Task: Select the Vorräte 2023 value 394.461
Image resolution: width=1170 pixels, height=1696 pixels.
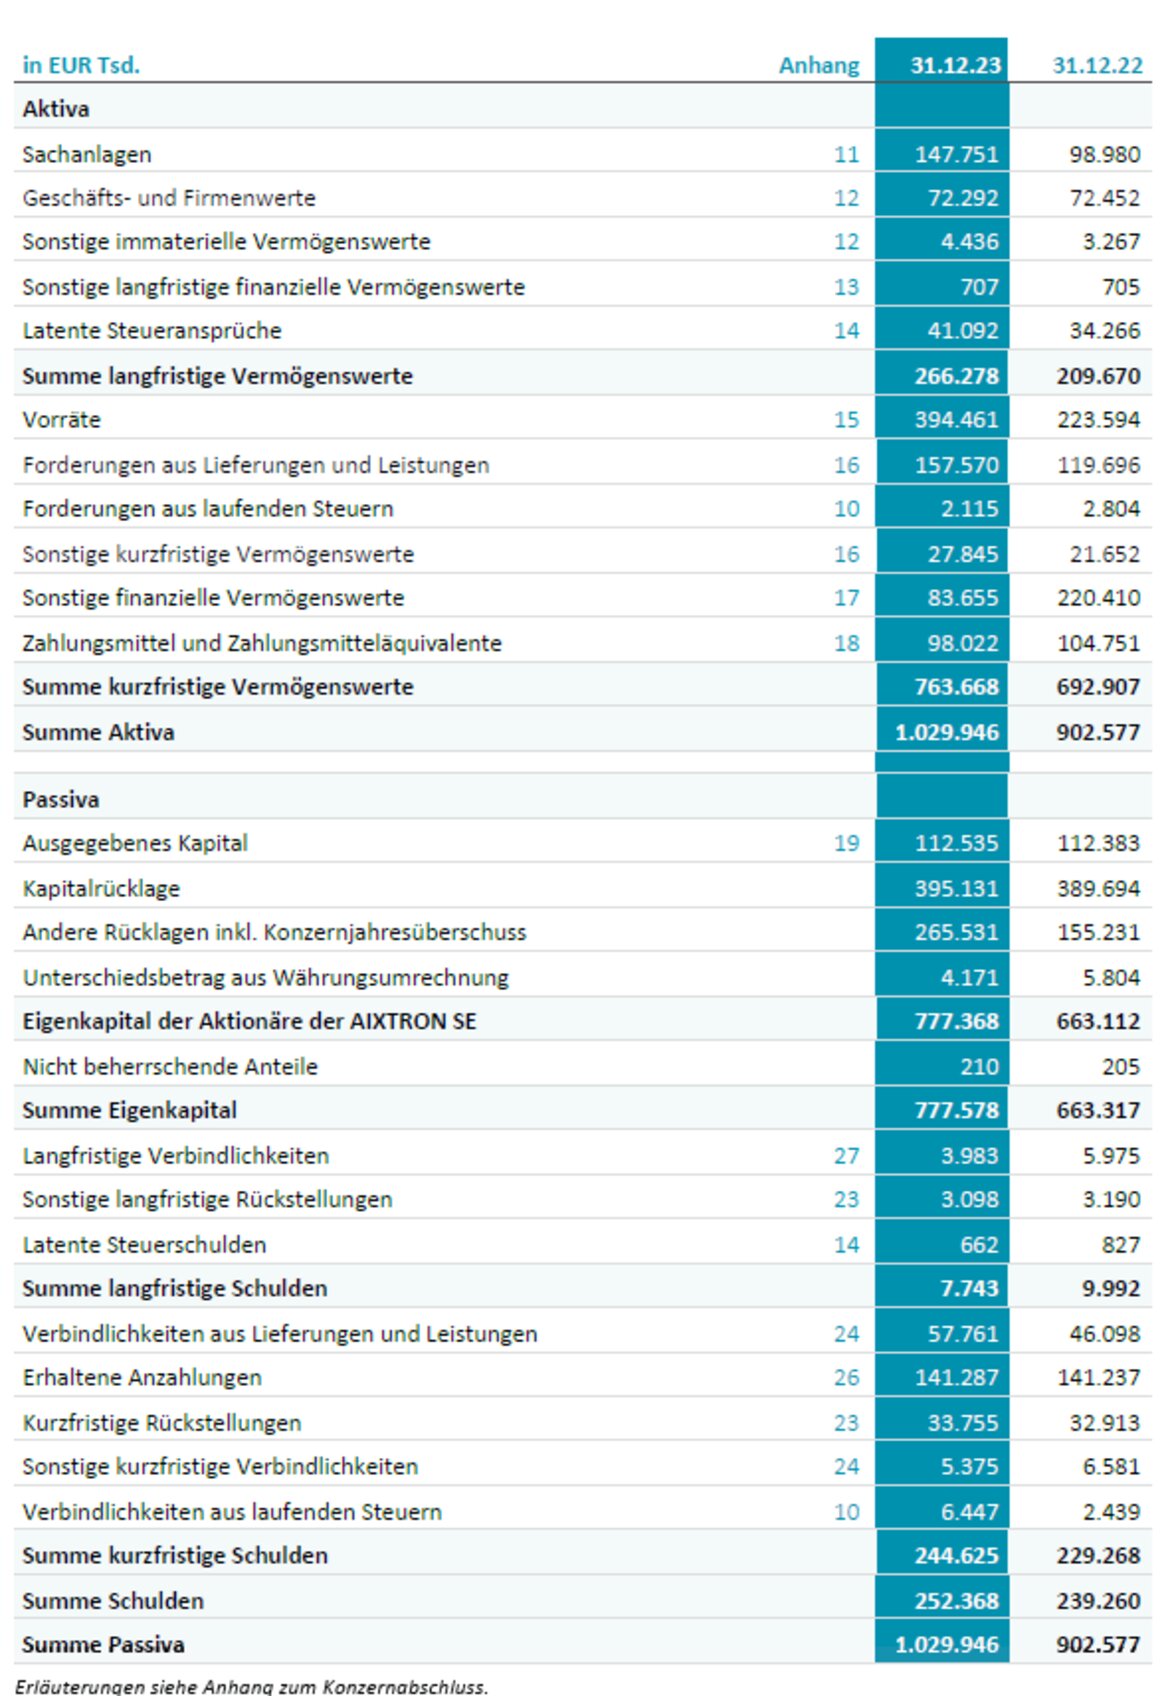Action: [x=955, y=420]
